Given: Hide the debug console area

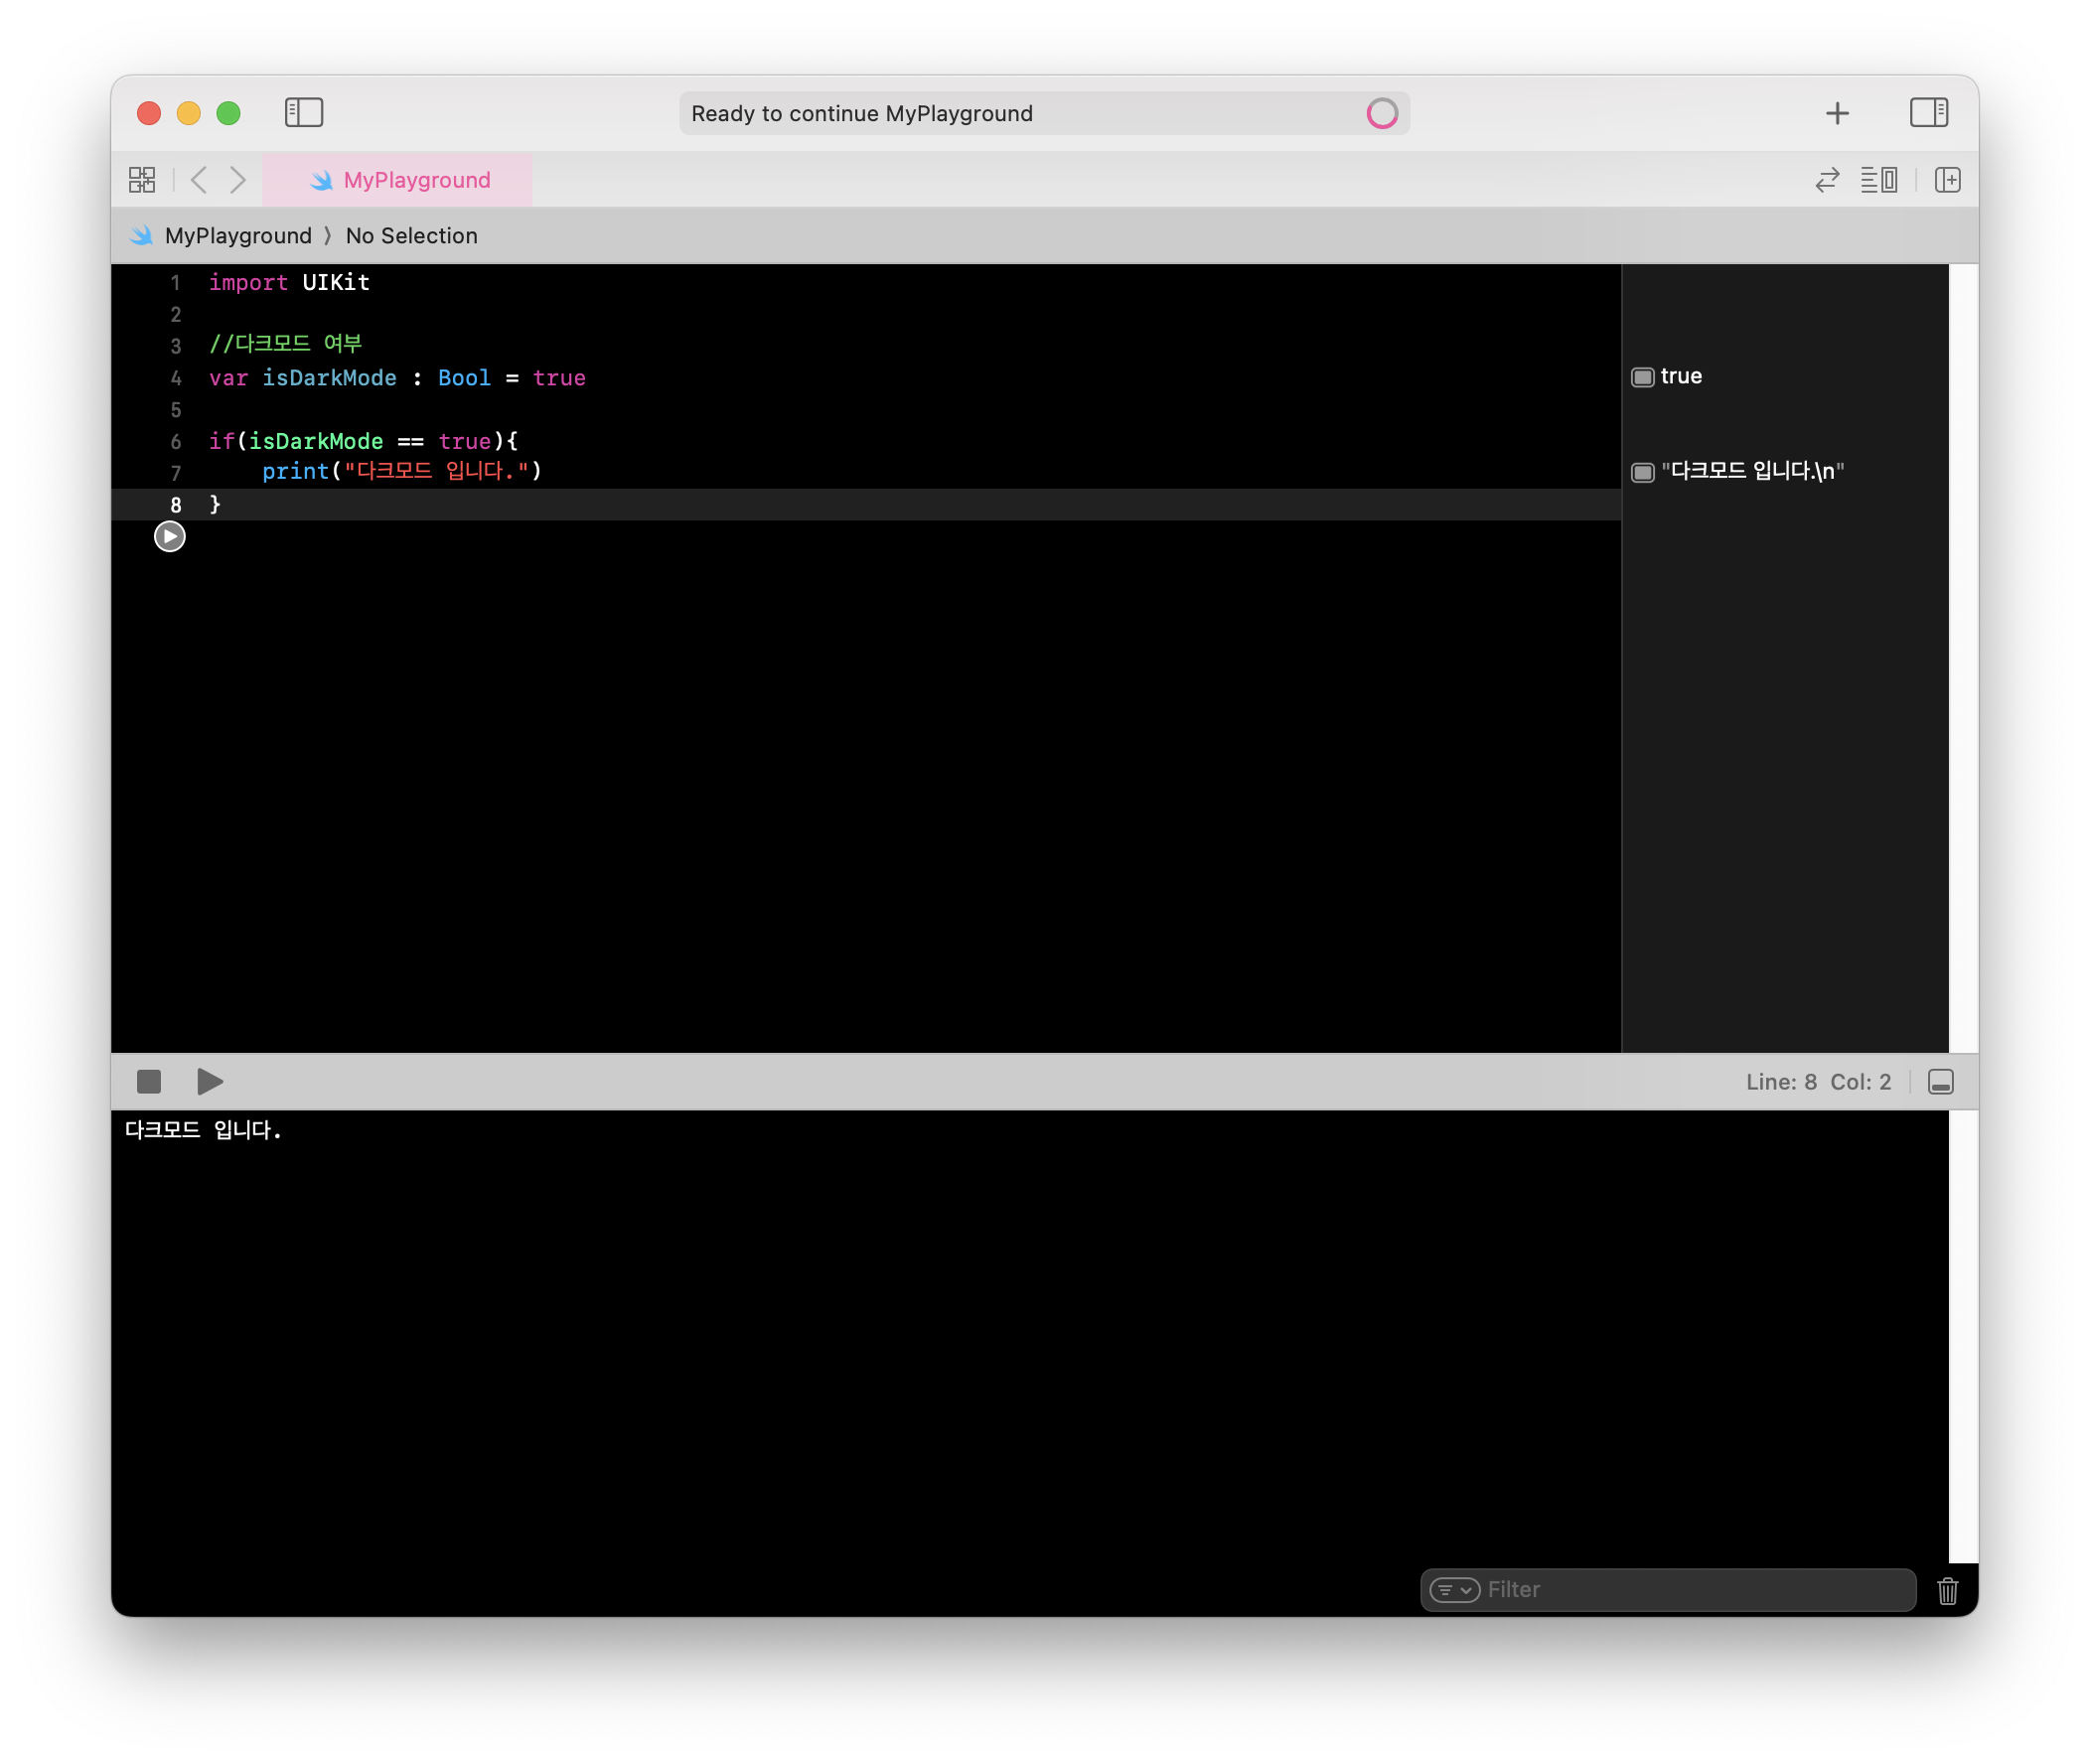Looking at the screenshot, I should point(1940,1081).
